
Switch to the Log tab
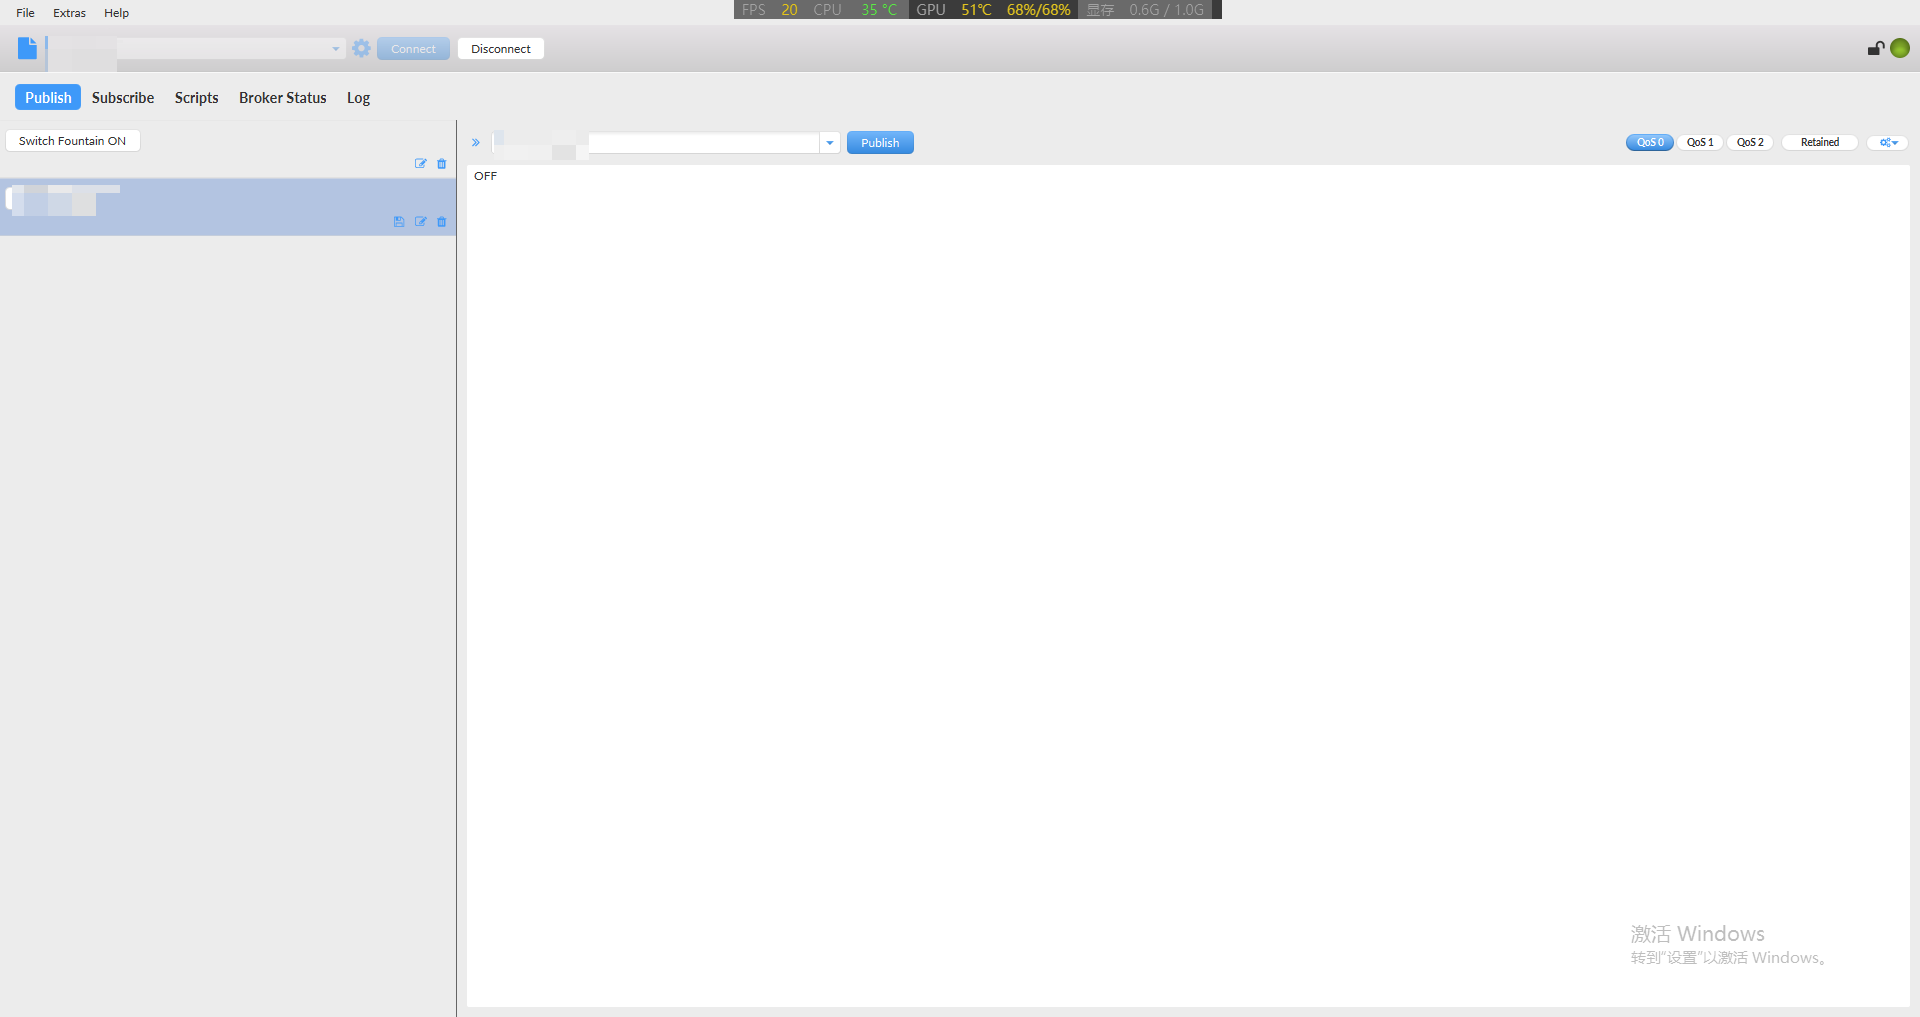point(358,97)
